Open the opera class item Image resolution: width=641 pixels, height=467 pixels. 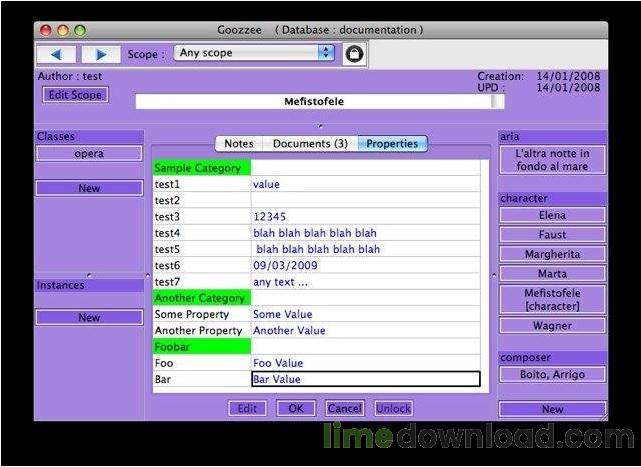(x=89, y=154)
